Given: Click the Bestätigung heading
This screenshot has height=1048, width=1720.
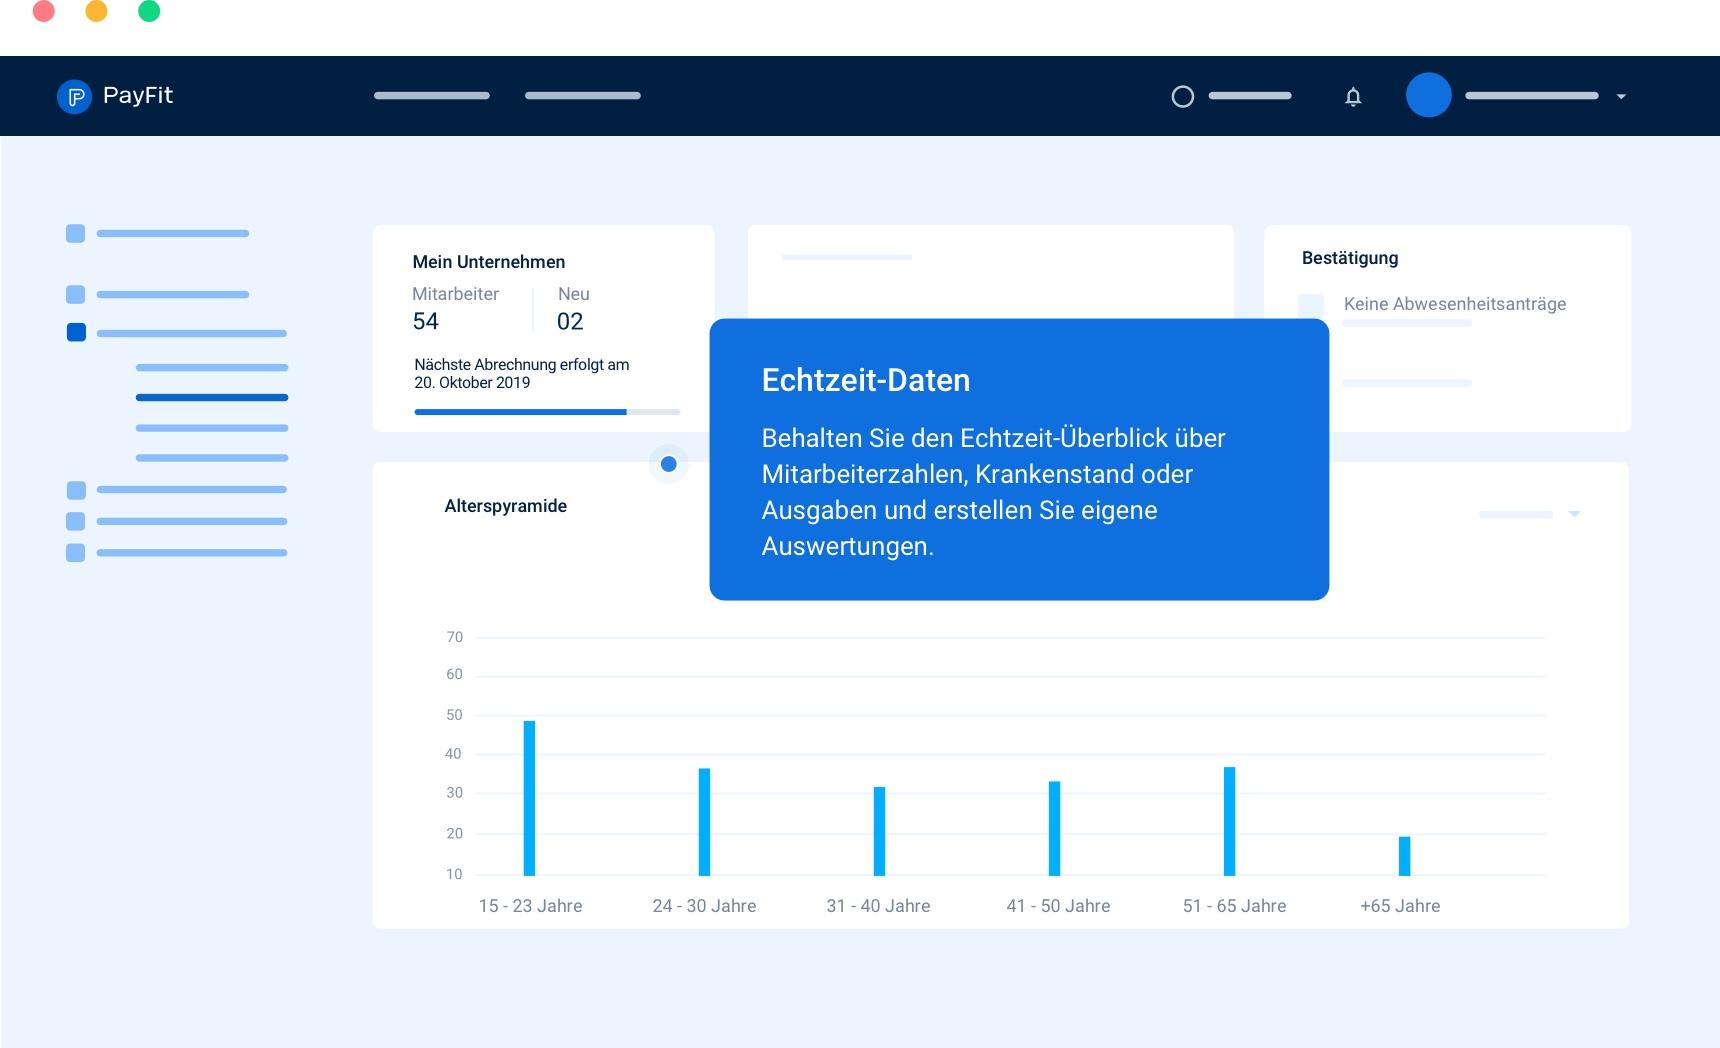Looking at the screenshot, I should 1350,258.
